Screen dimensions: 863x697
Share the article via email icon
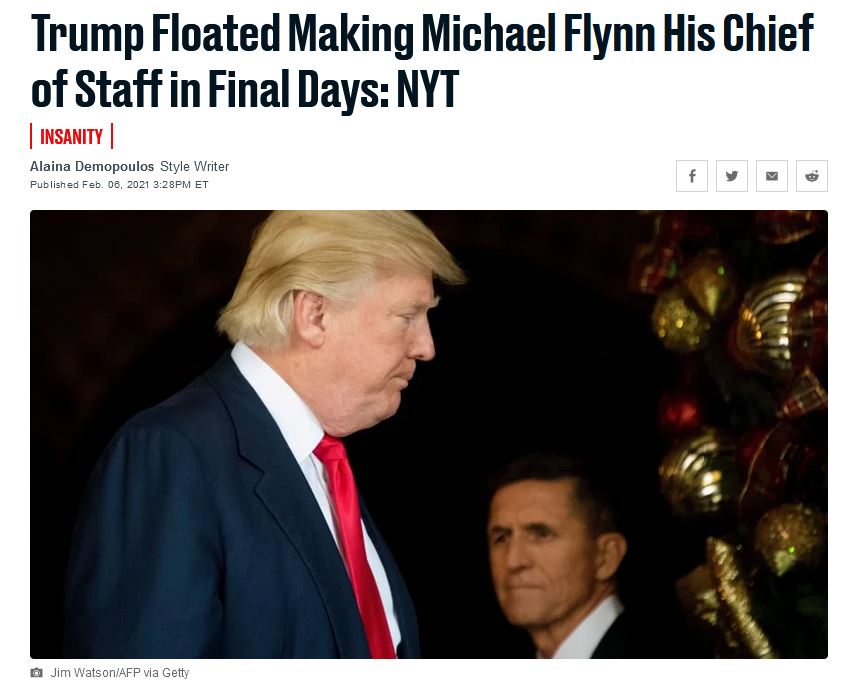pos(772,176)
